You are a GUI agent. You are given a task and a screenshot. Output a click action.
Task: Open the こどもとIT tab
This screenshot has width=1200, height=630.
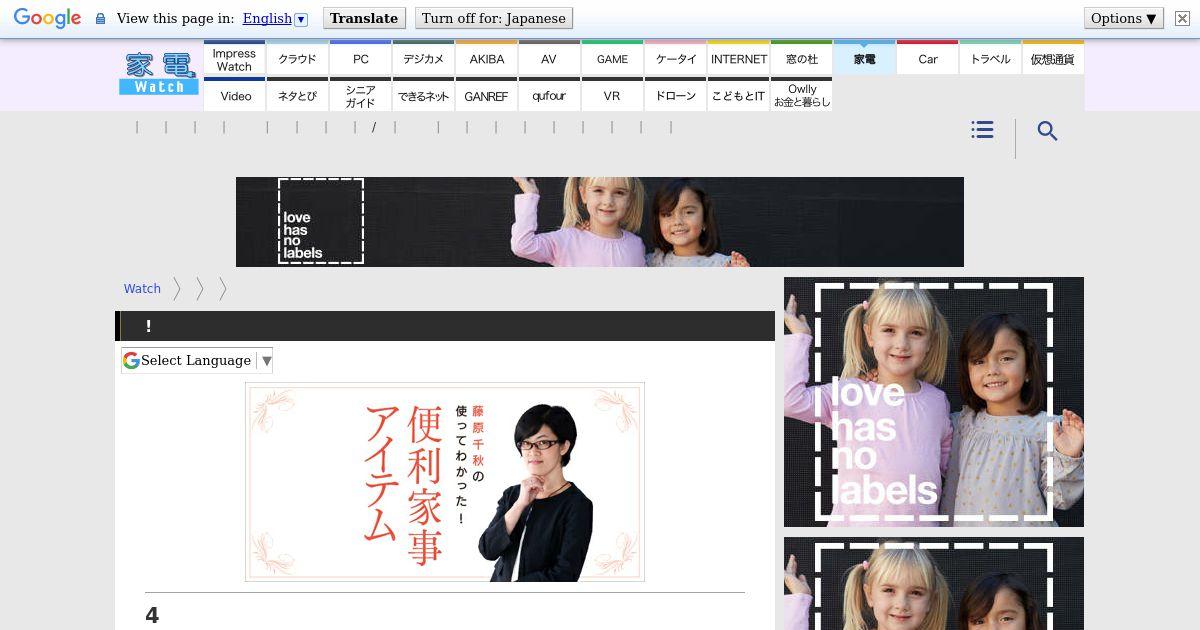click(x=738, y=96)
